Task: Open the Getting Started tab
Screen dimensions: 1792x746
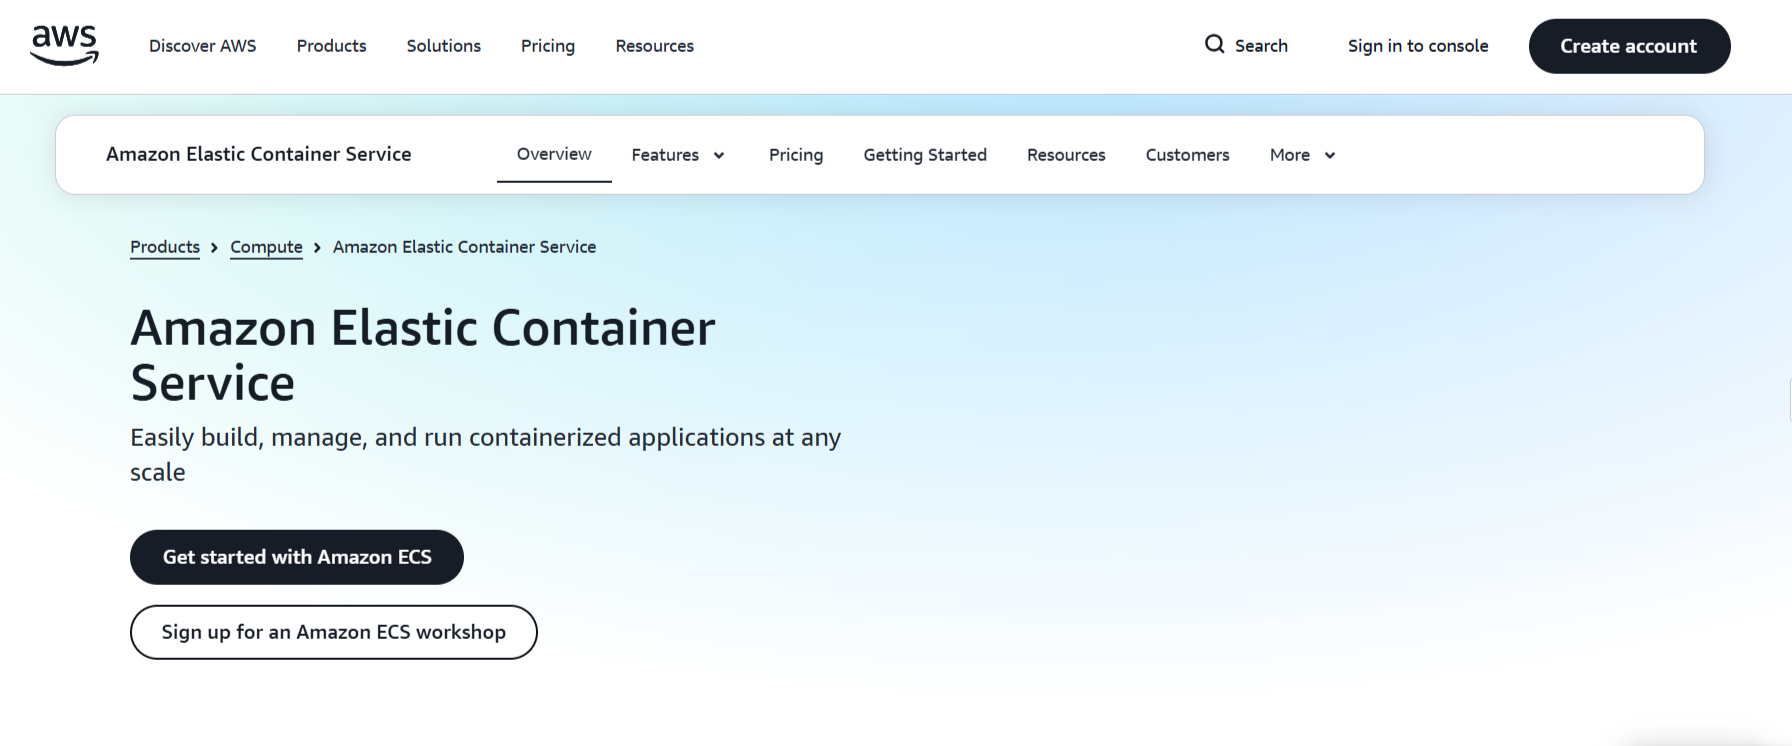Action: pos(925,155)
